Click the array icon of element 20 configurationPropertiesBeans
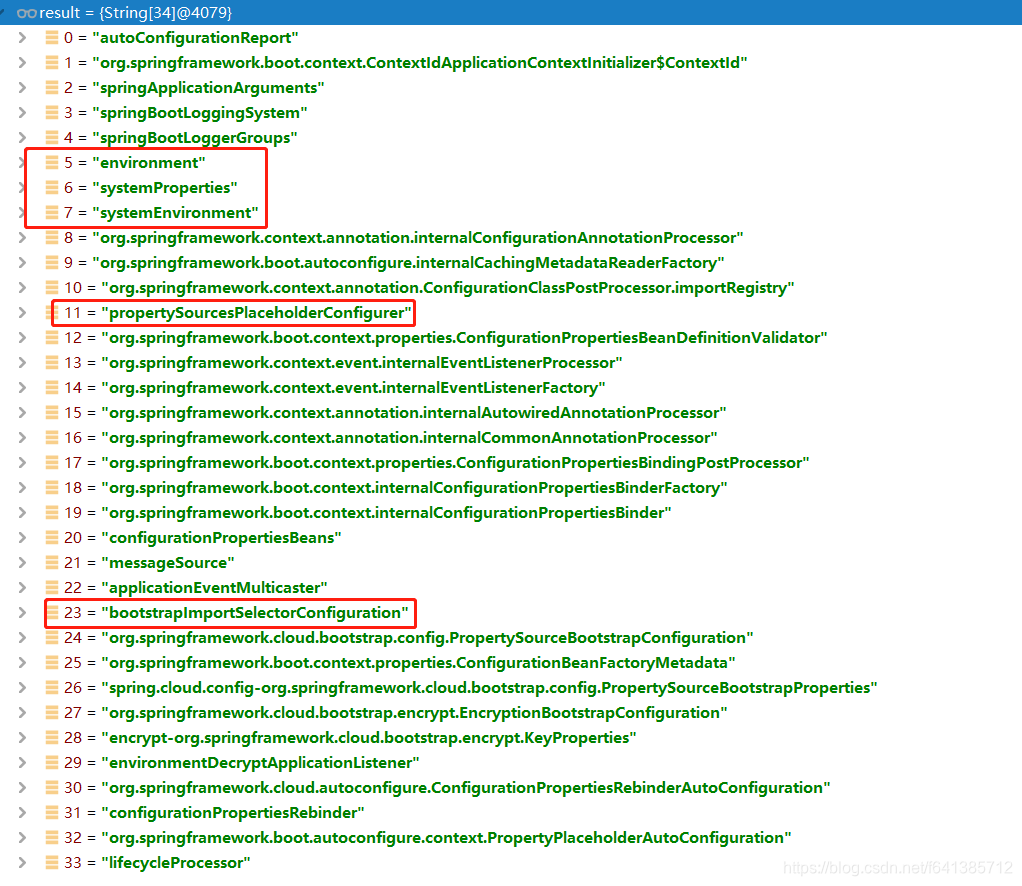Screen dimensions: 1022x886 click(52, 537)
